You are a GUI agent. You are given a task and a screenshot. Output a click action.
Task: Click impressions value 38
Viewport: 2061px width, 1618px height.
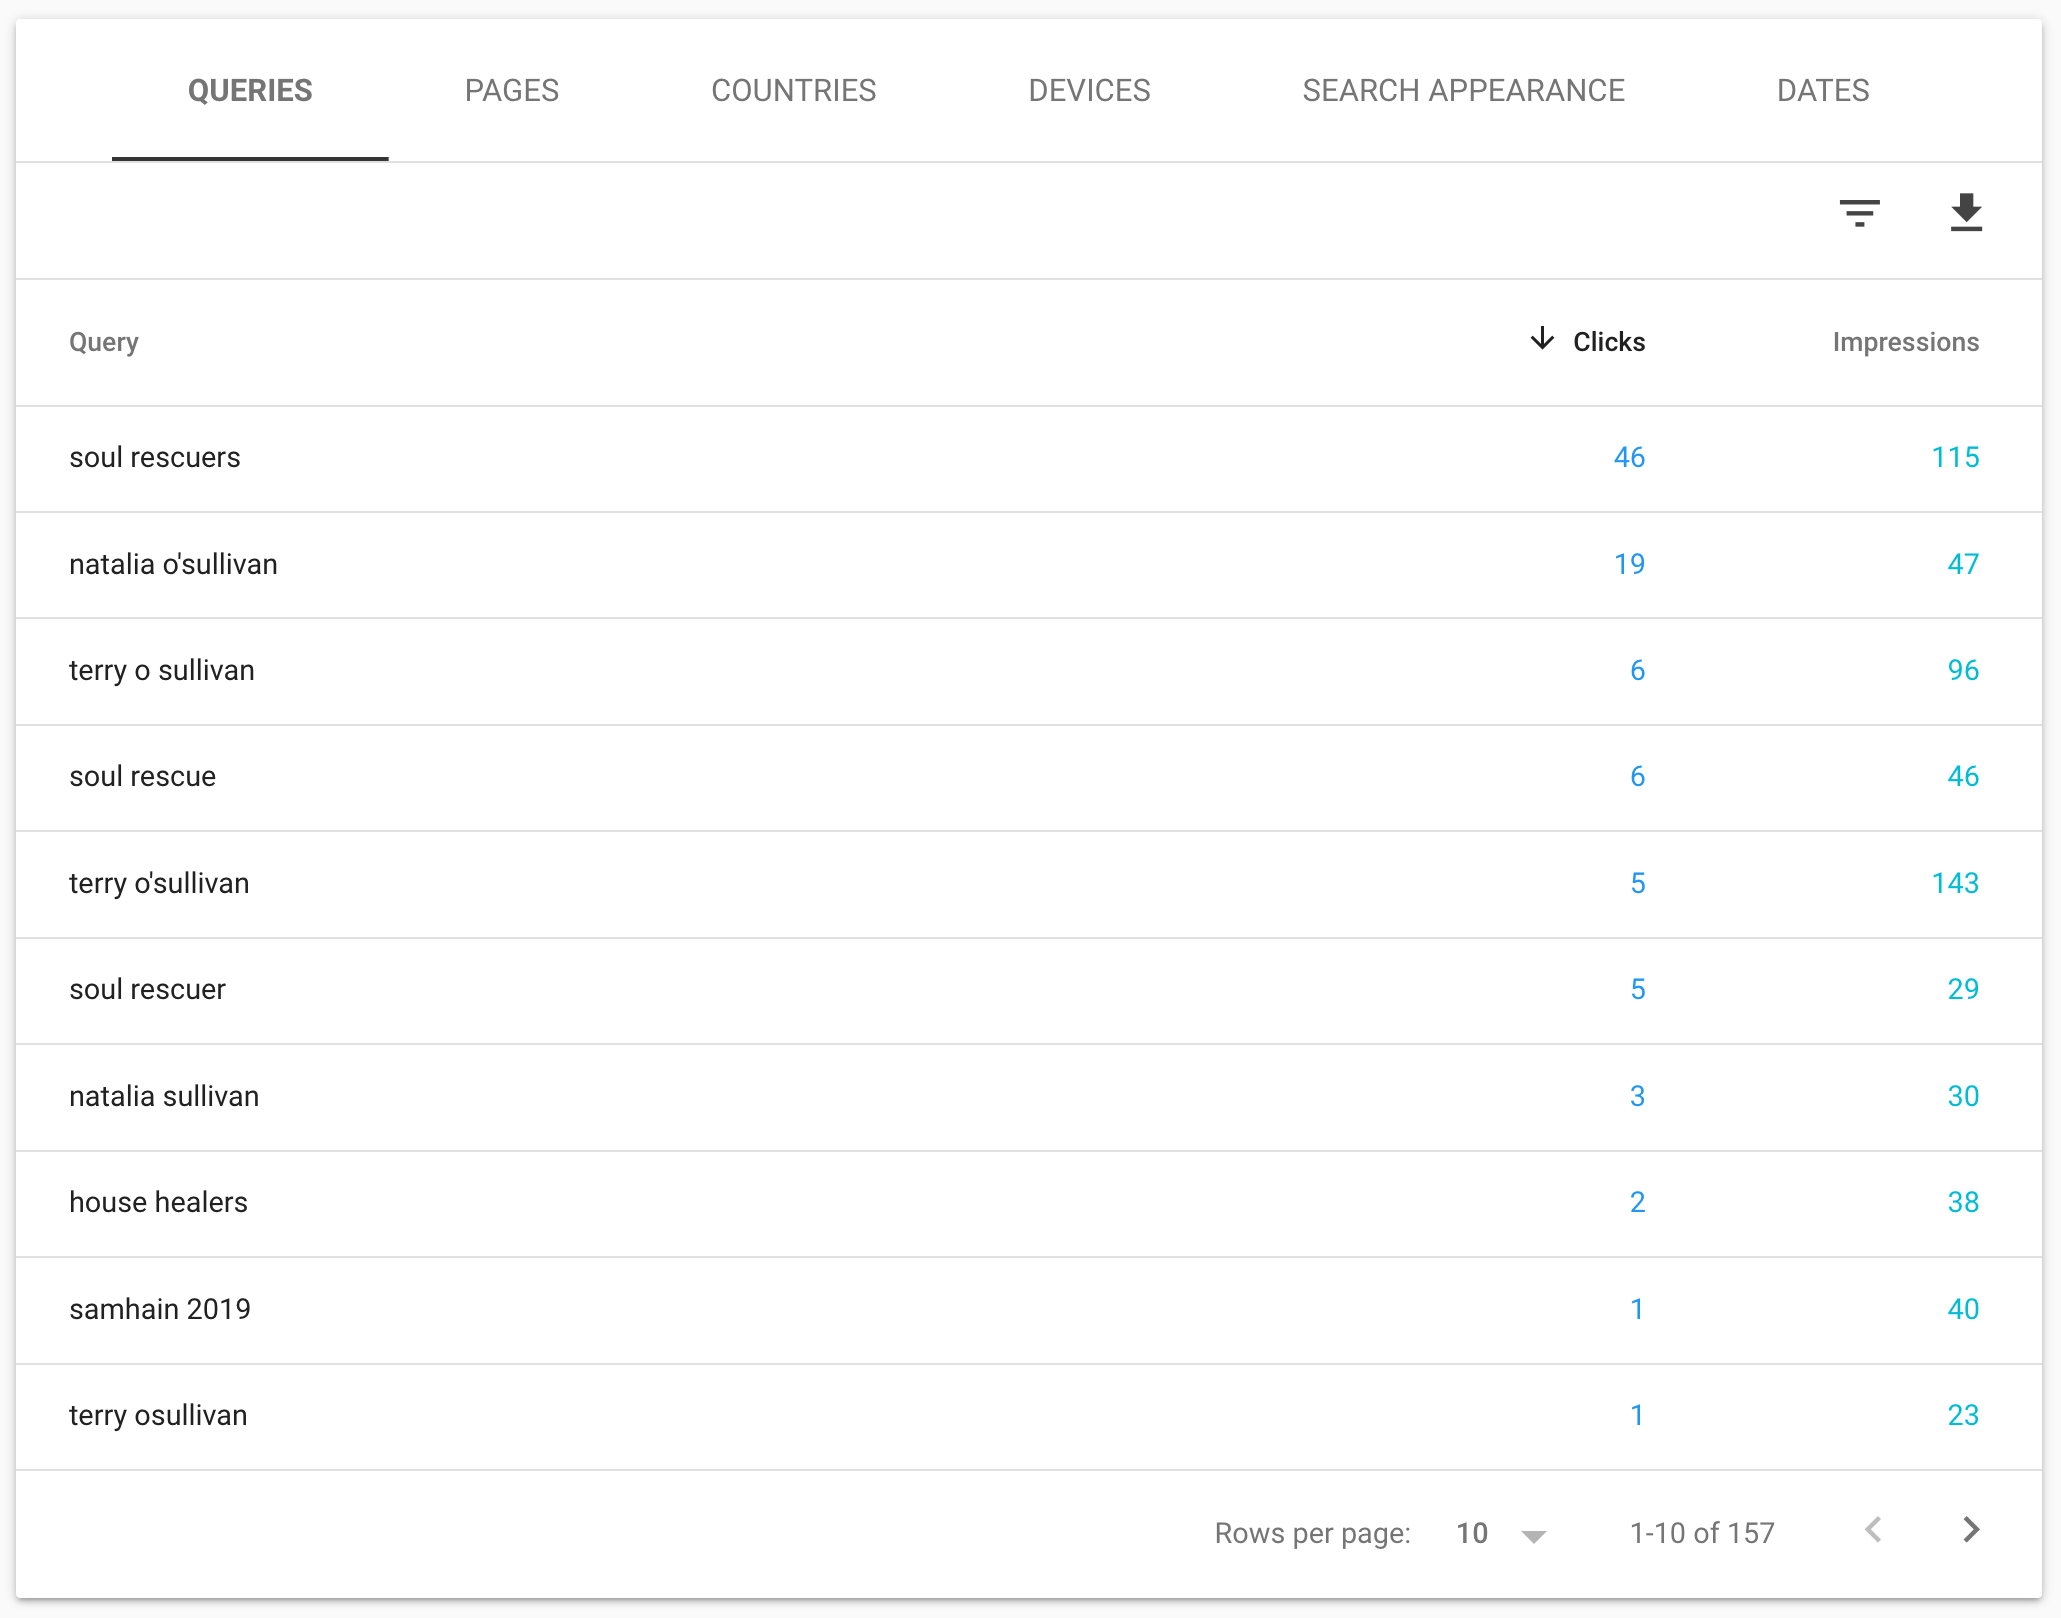tap(1963, 1202)
